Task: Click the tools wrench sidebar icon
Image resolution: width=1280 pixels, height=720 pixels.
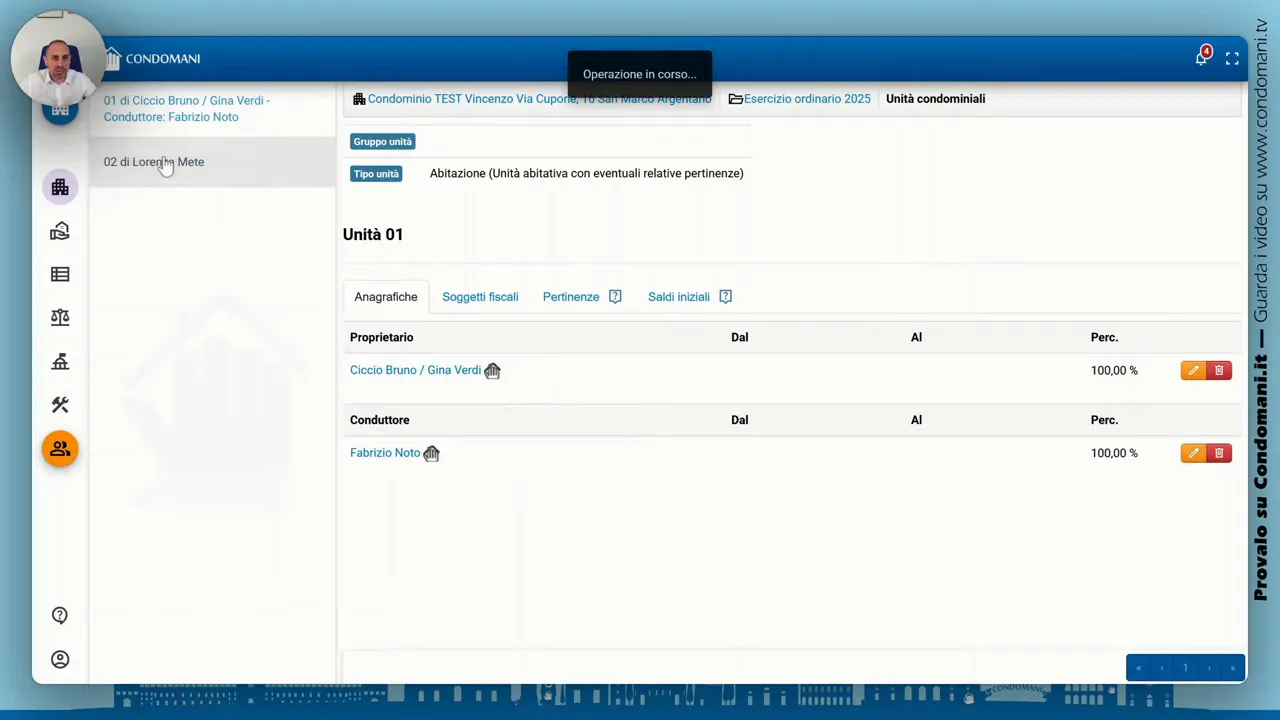Action: pos(60,405)
